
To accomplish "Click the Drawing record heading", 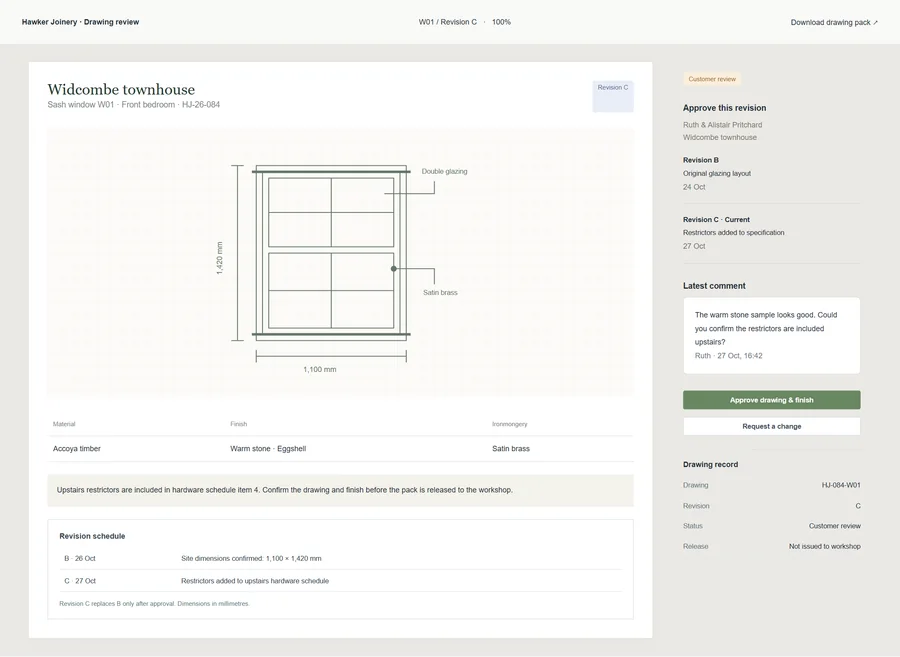I will [x=711, y=464].
